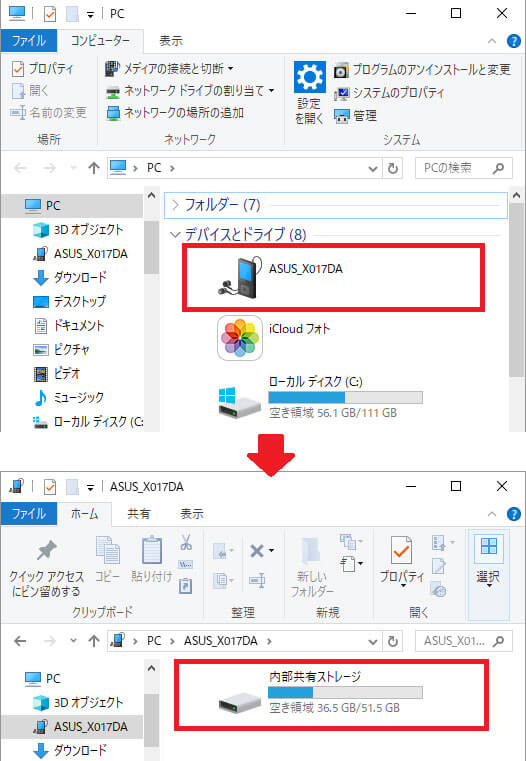526x761 pixels.
Task: Select デスクトップ in sidebar
Action: 69,301
